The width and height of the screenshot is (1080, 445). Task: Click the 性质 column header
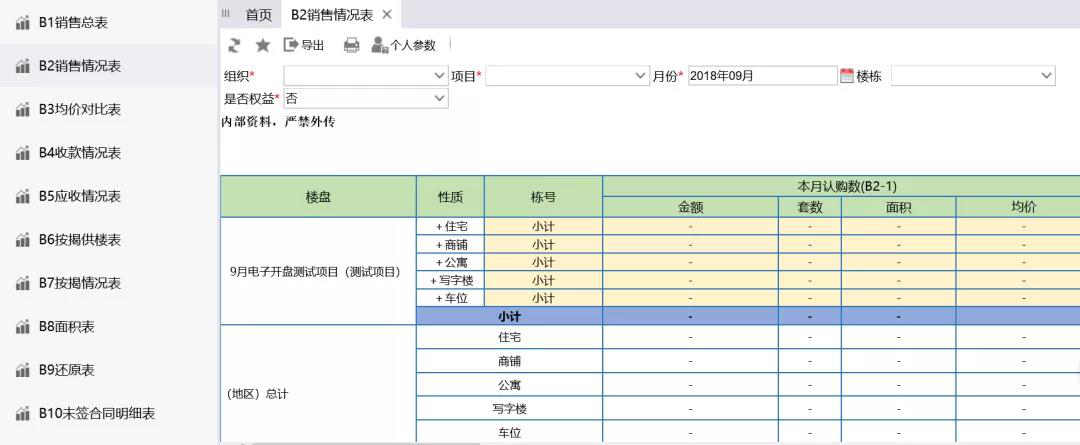pyautogui.click(x=450, y=197)
